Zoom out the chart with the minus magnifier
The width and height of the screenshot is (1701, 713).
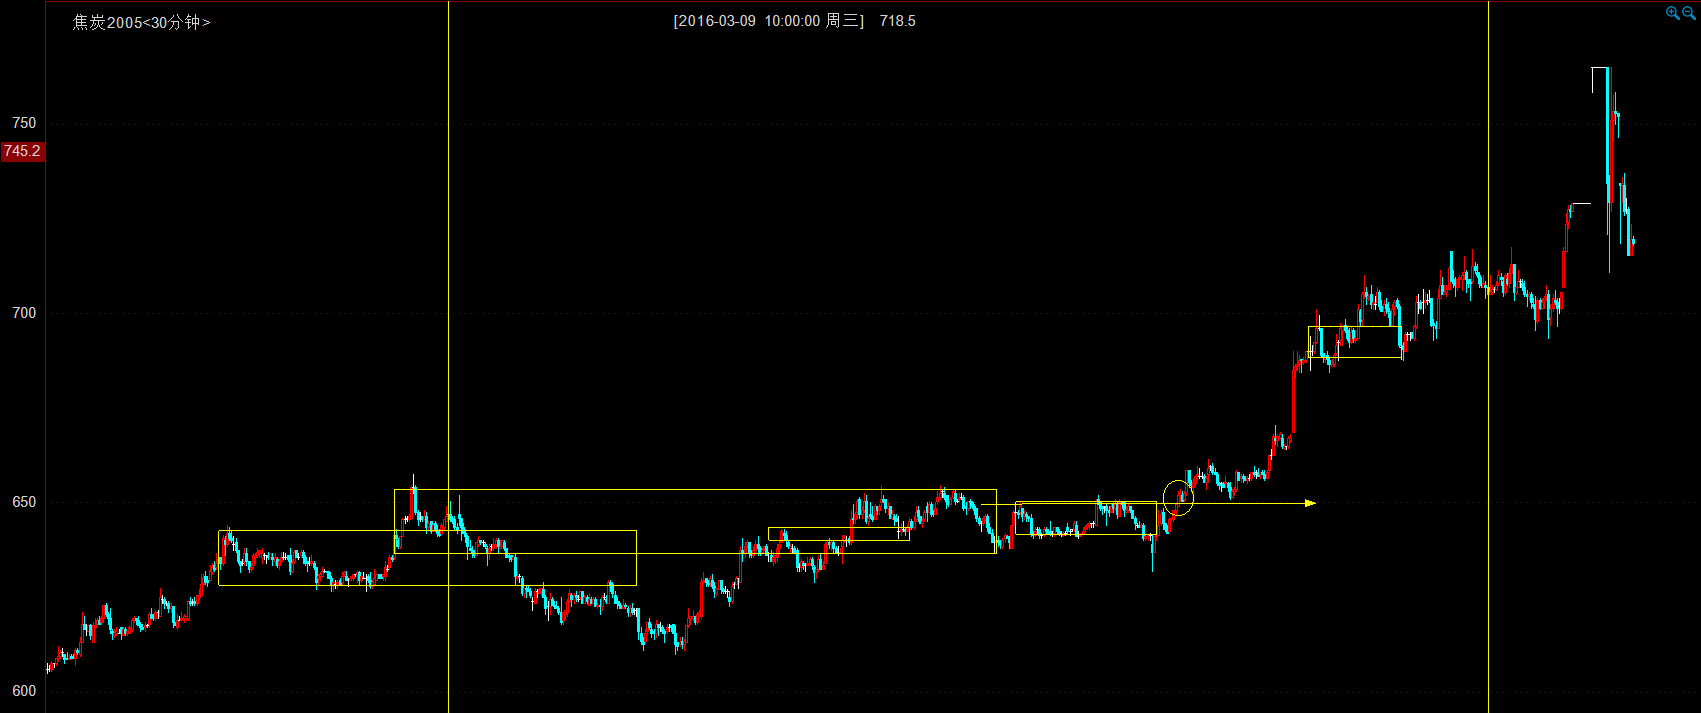(x=1689, y=13)
